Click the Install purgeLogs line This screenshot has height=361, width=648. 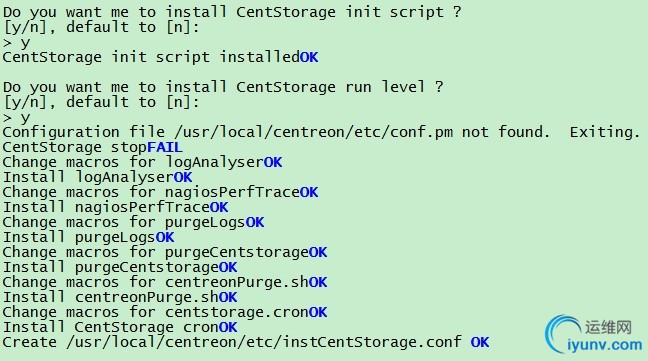[x=88, y=238]
